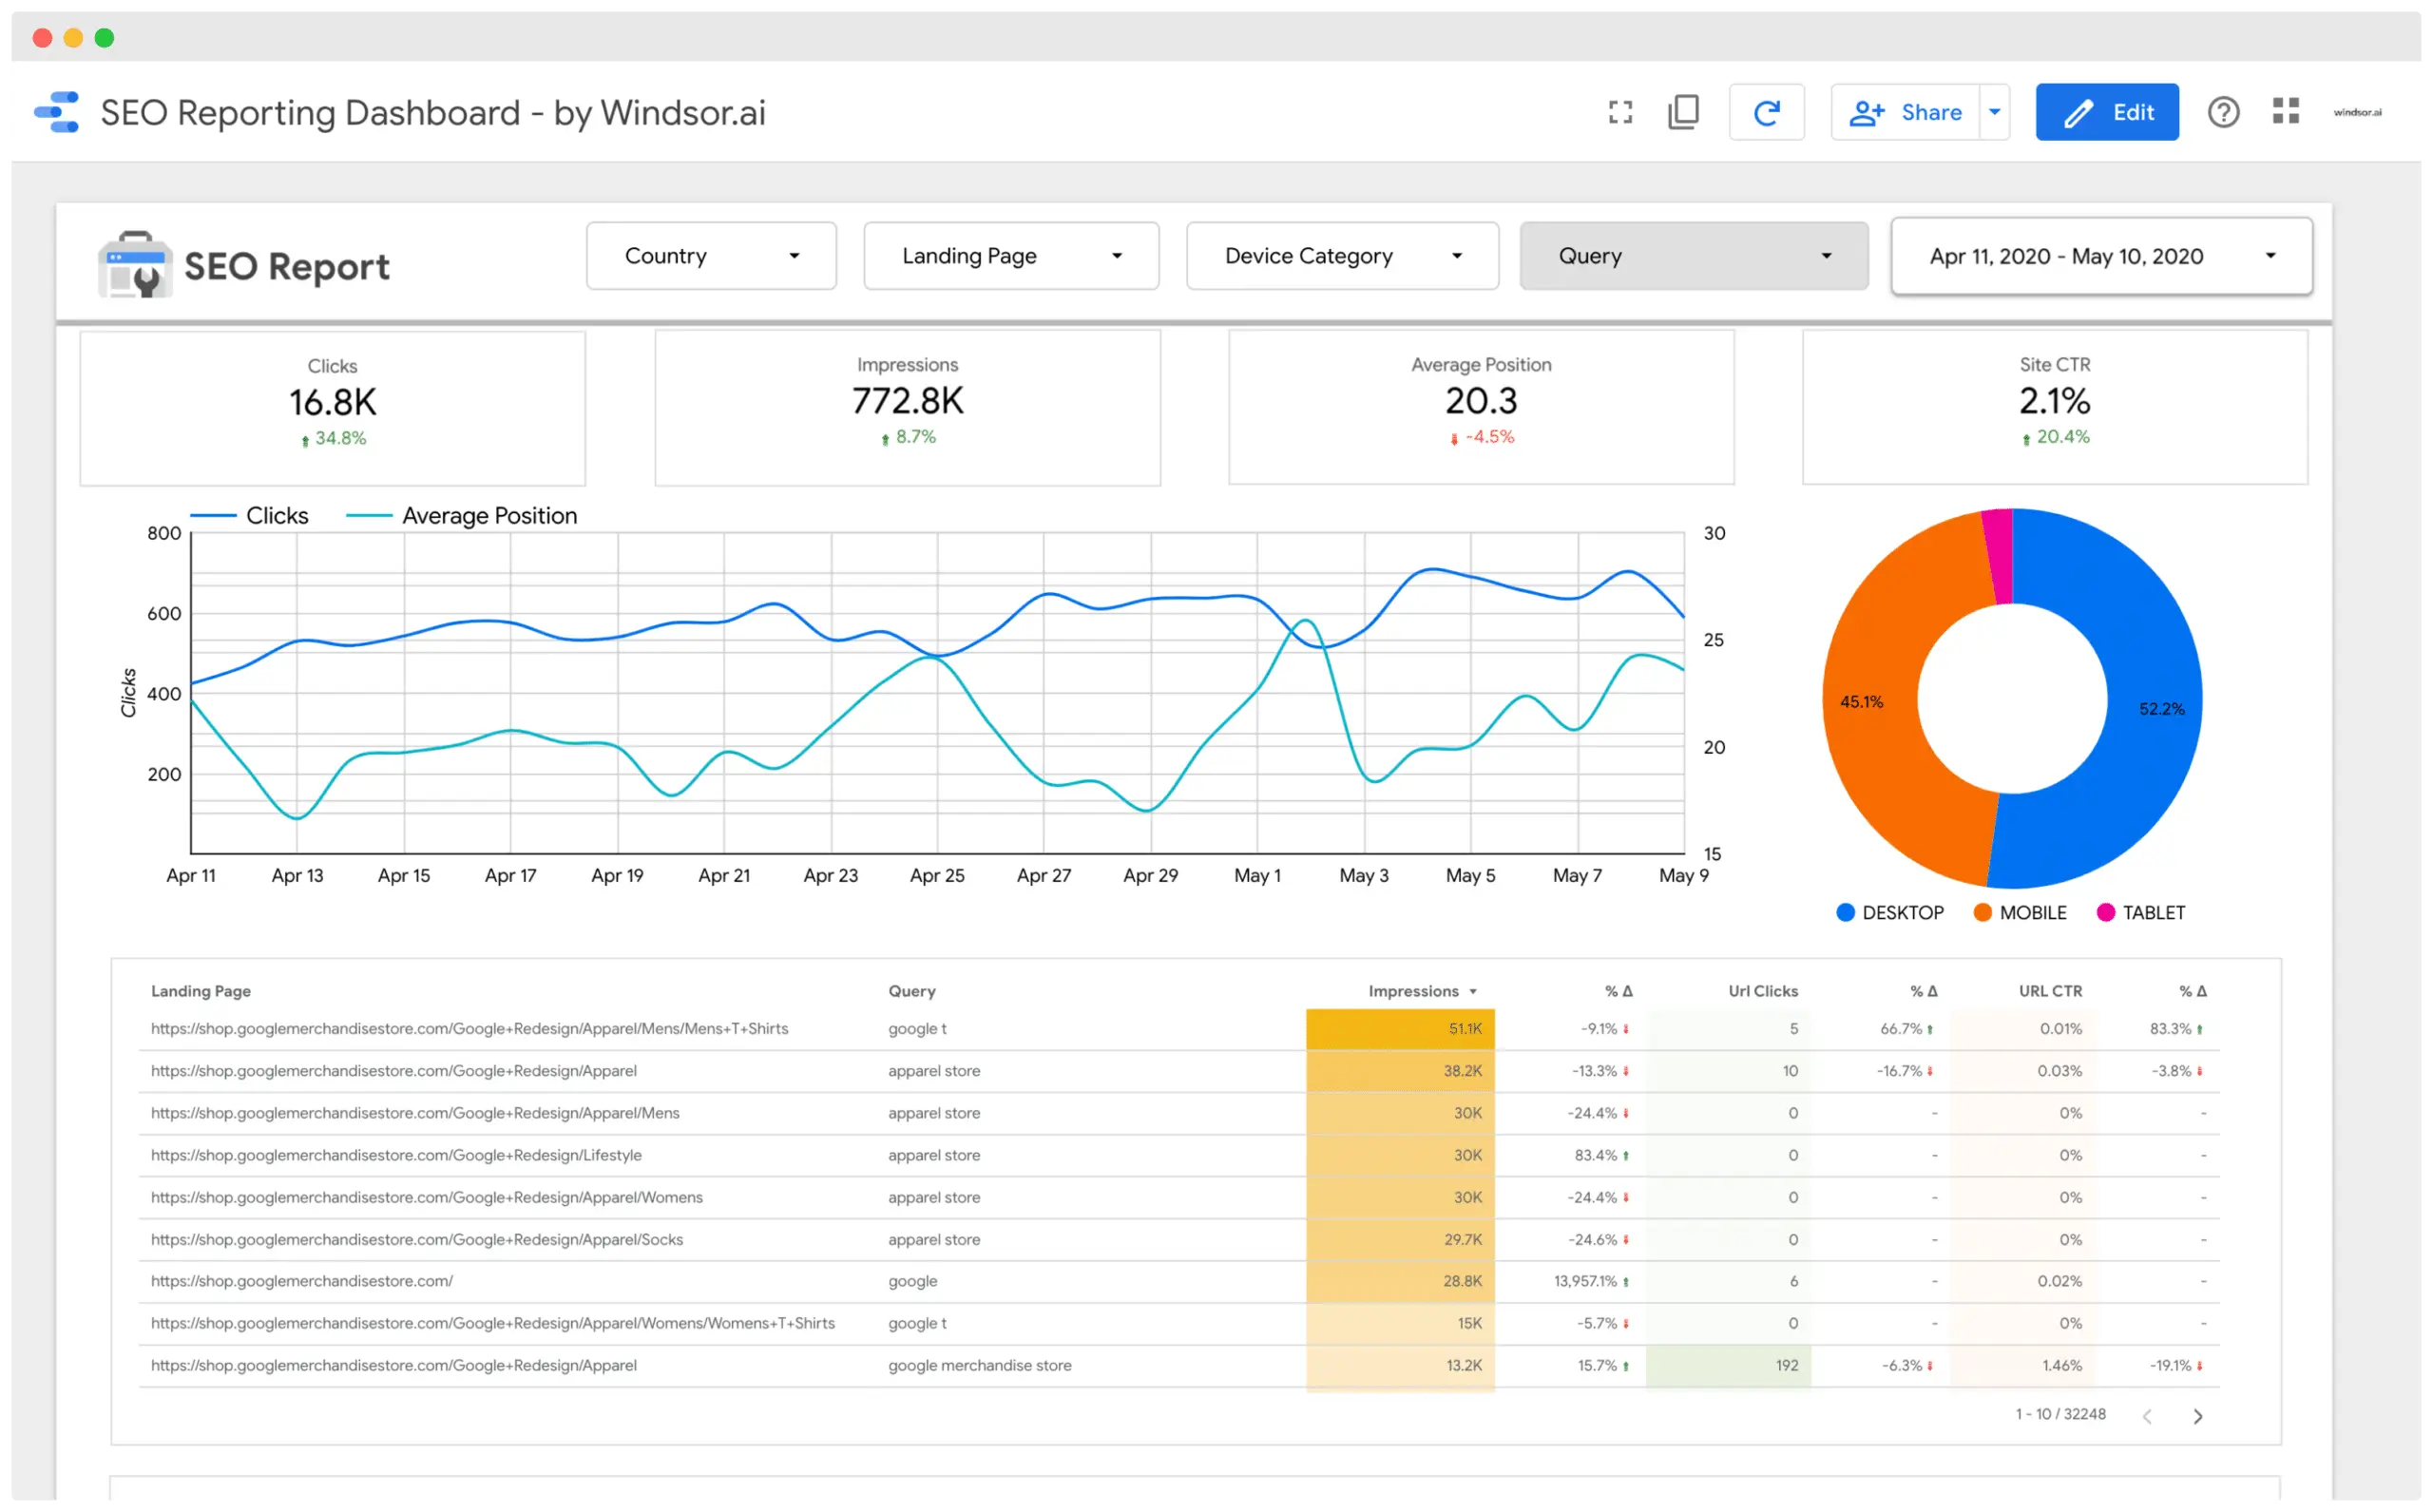Click the help question mark icon

pos(2220,111)
